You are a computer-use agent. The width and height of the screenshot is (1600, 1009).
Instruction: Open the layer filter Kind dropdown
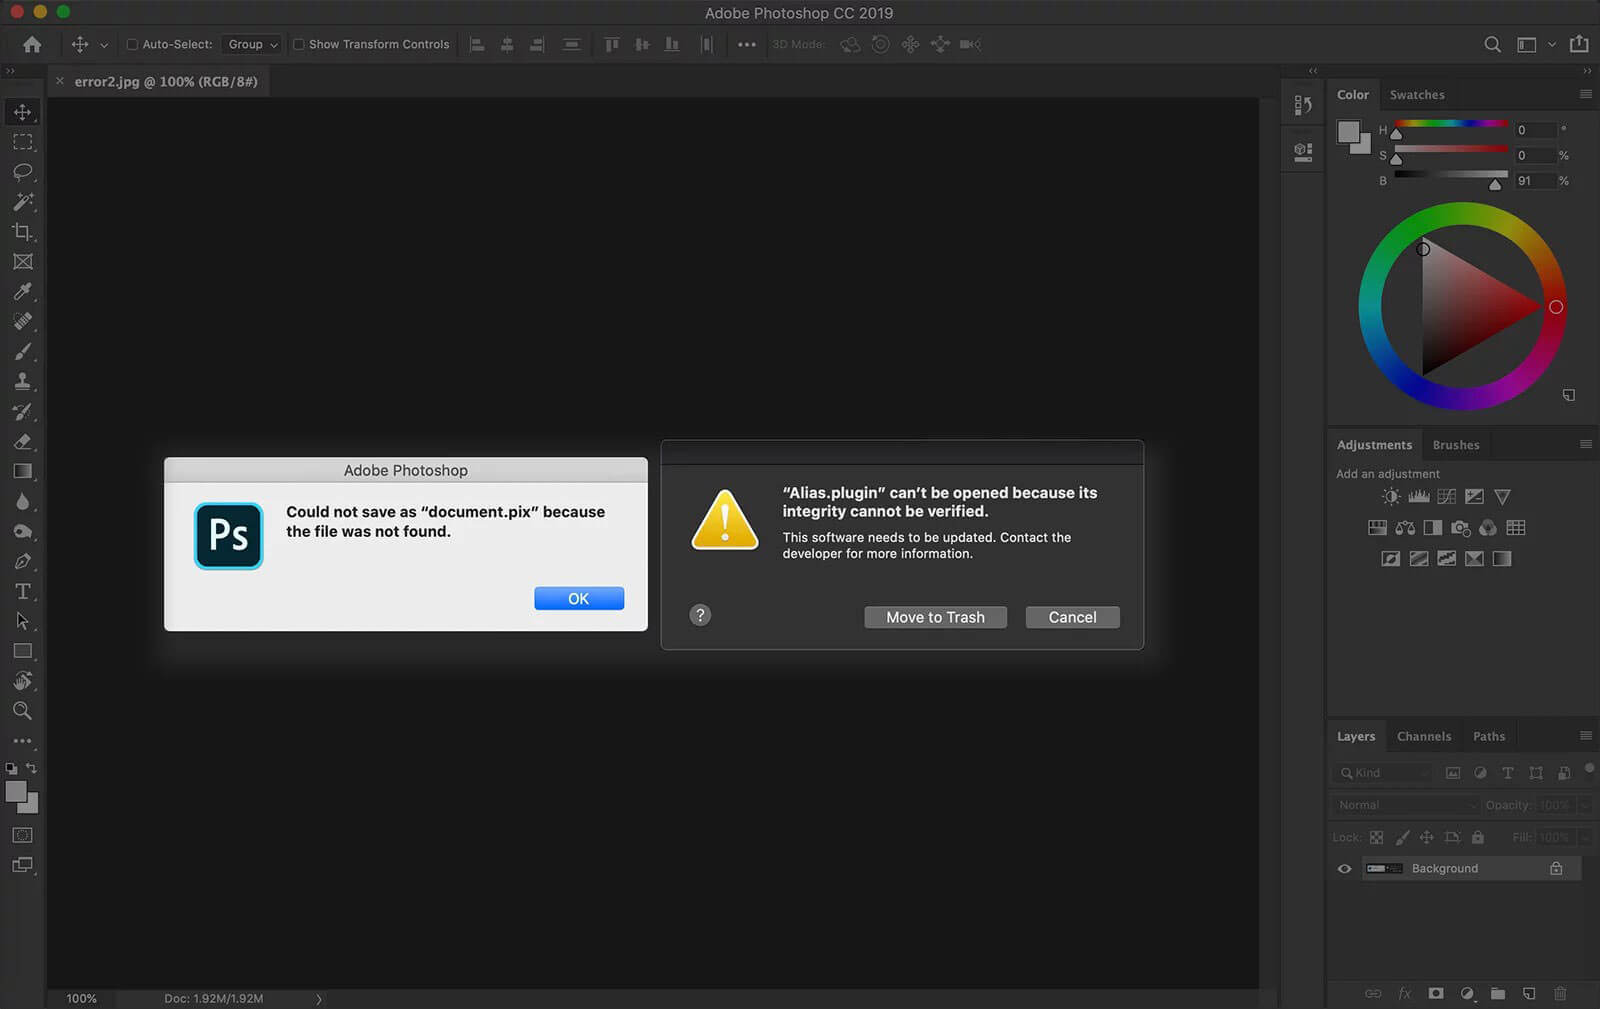tap(1384, 773)
